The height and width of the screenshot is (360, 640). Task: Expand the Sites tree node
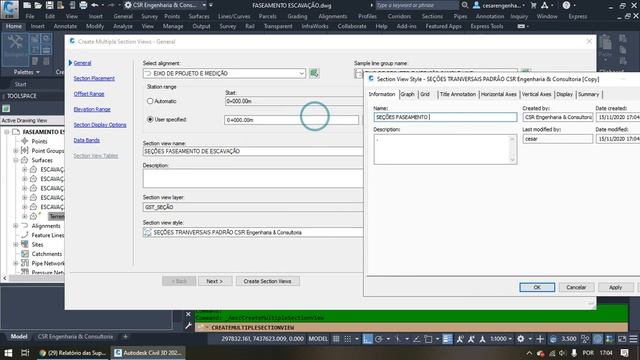[16, 244]
